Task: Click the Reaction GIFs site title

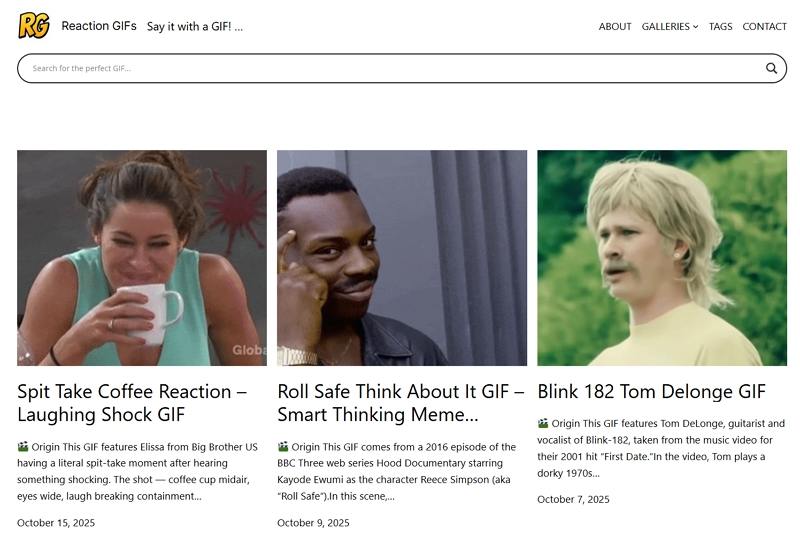Action: 99,26
